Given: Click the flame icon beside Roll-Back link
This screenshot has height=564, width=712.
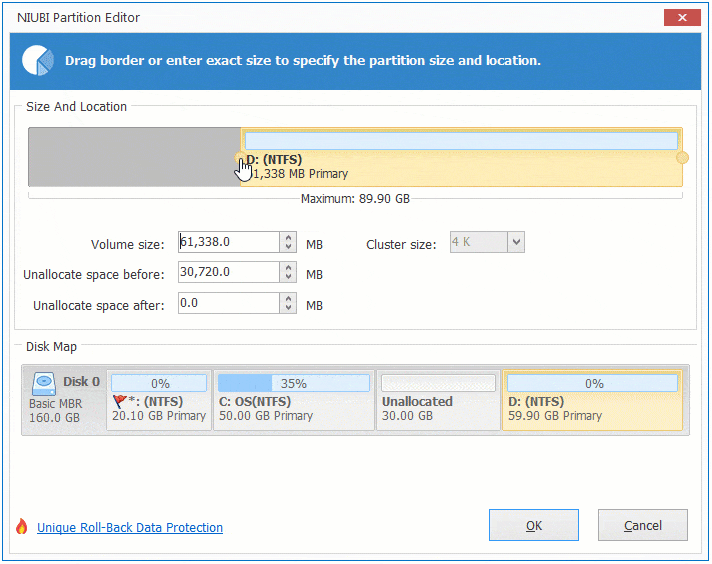Looking at the screenshot, I should (x=21, y=527).
